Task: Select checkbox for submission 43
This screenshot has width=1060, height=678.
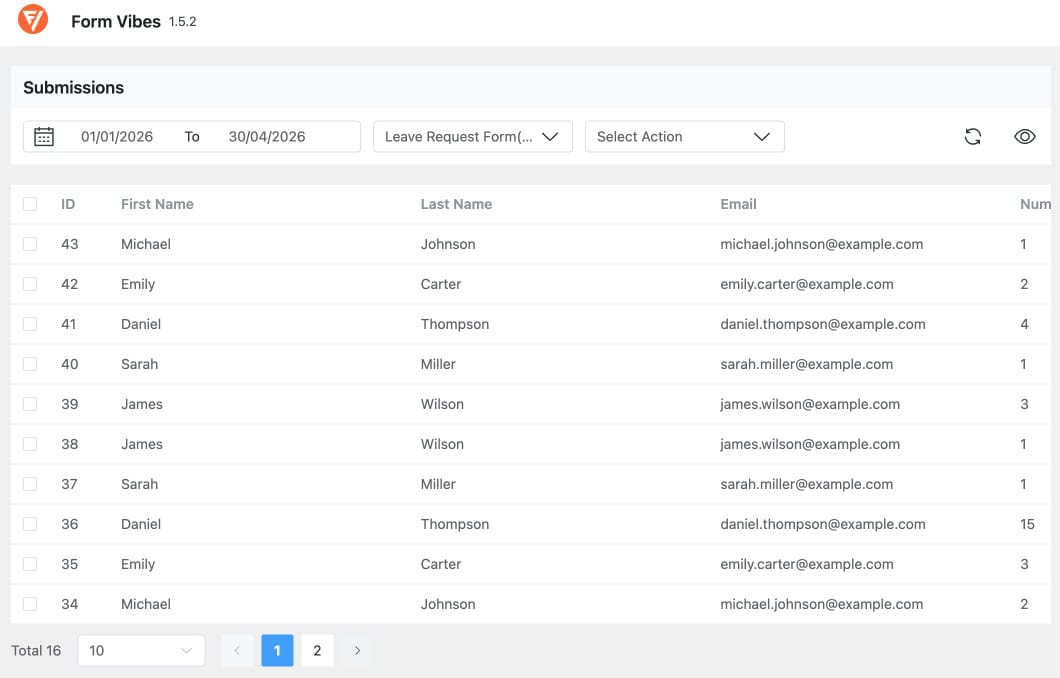Action: pos(30,244)
